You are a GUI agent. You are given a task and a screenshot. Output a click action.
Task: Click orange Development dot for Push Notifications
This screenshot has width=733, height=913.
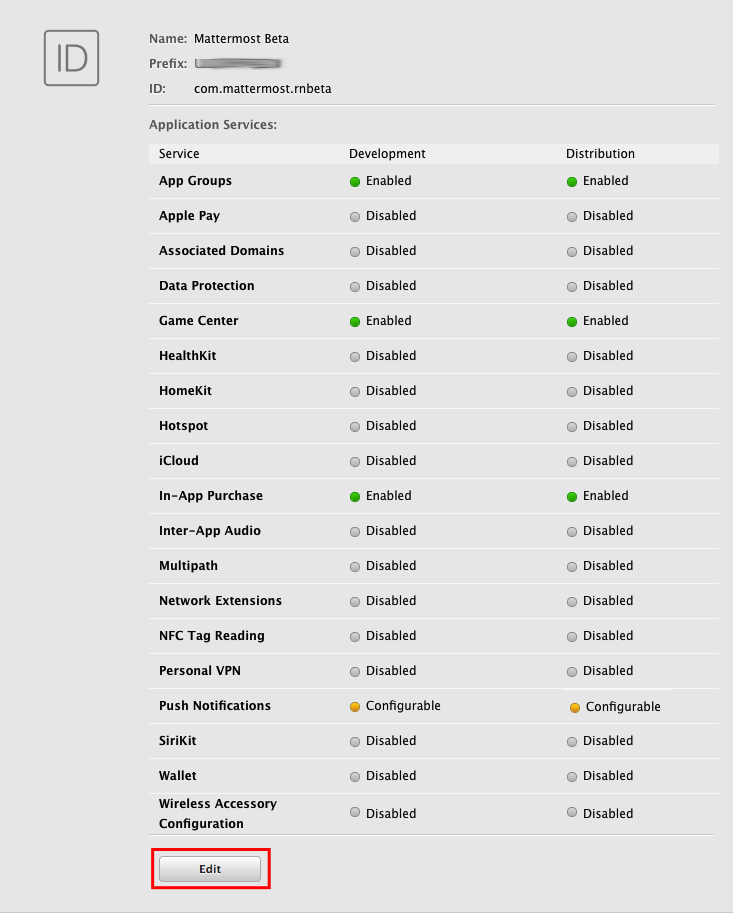[x=355, y=707]
